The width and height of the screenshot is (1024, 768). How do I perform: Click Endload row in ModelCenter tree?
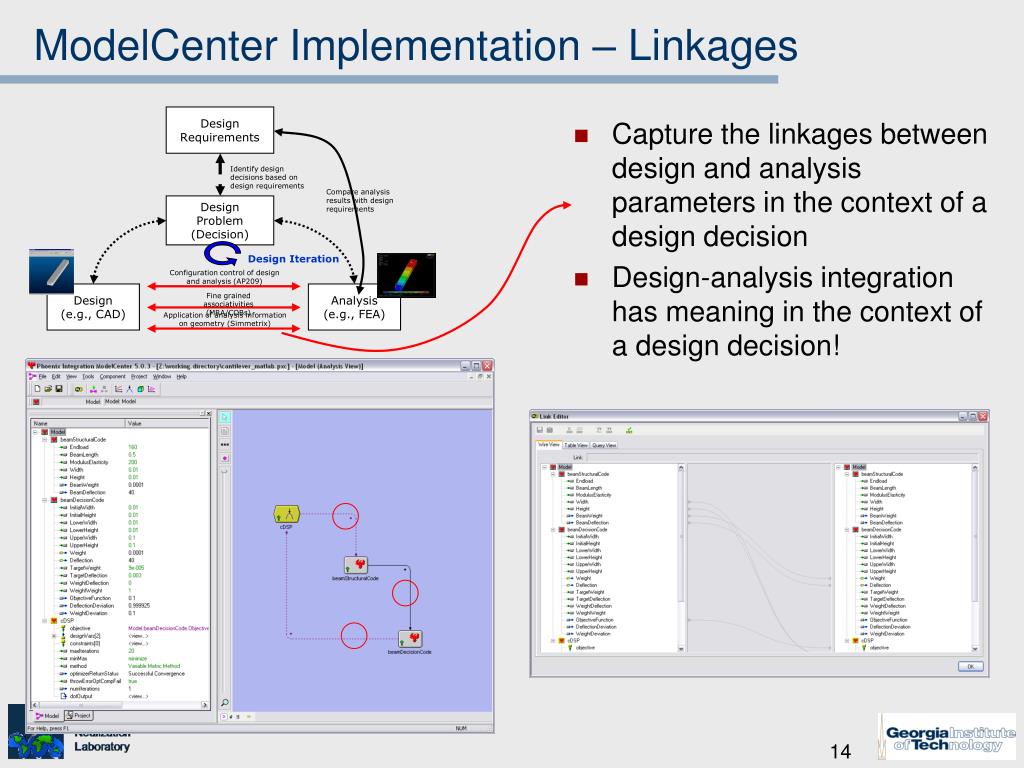(x=118, y=447)
